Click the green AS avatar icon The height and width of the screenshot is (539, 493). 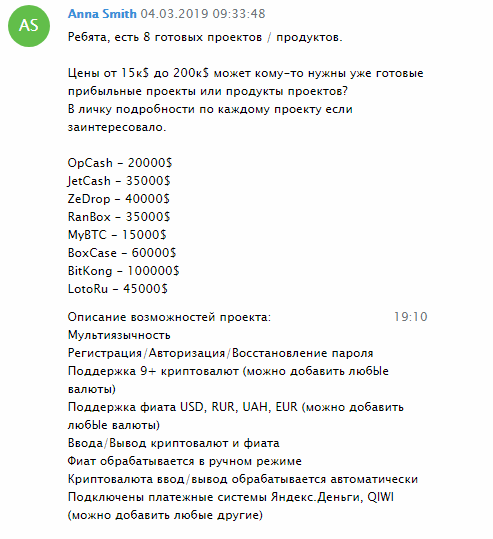(29, 26)
